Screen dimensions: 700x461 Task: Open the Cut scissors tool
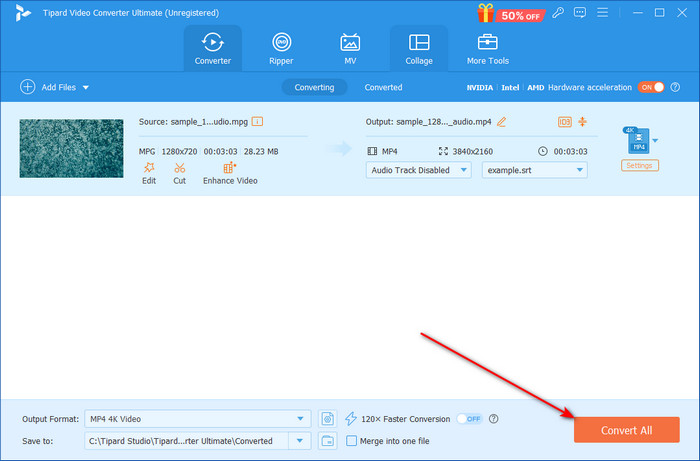click(x=179, y=173)
